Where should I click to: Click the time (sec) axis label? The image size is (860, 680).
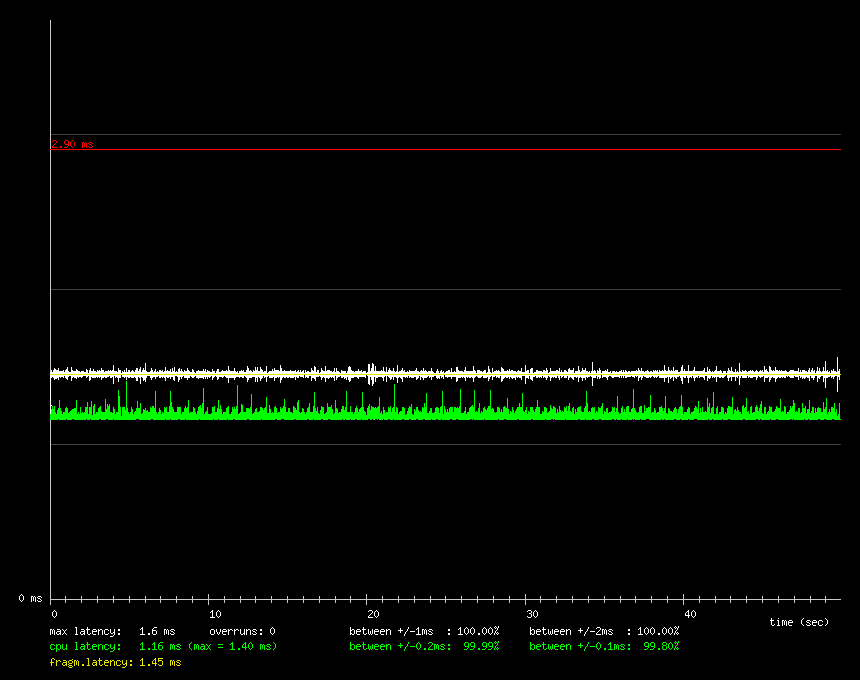click(799, 622)
